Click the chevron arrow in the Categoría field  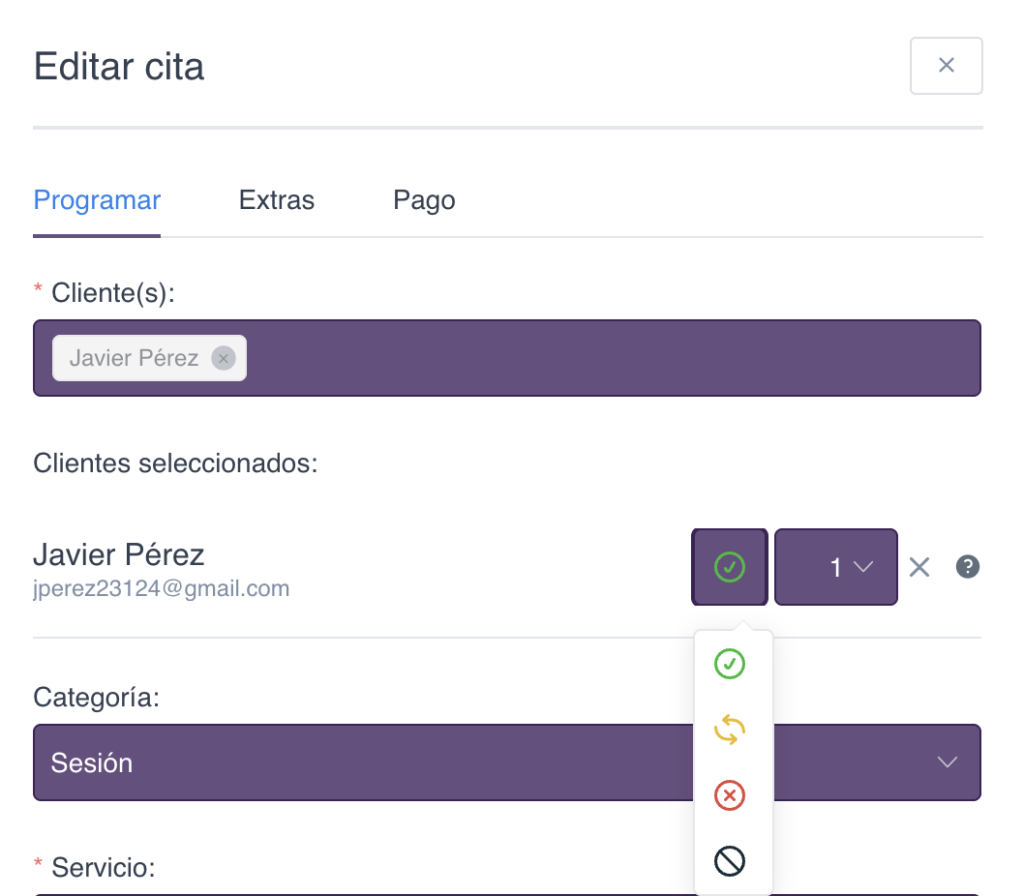[947, 762]
